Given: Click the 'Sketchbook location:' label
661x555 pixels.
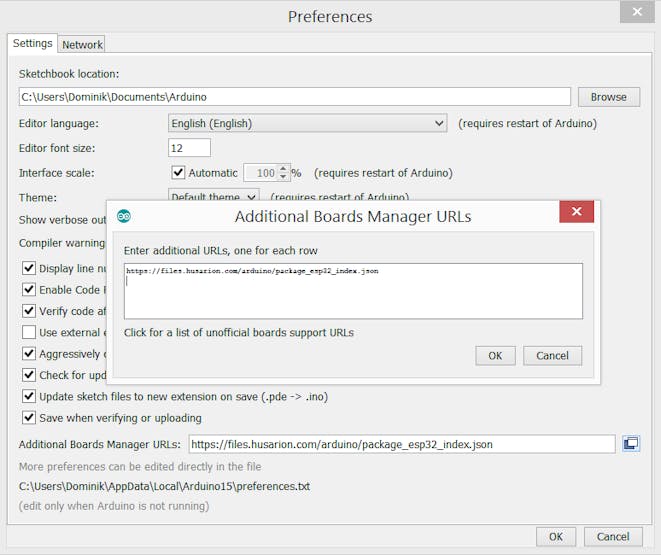Looking at the screenshot, I should pos(69,74).
